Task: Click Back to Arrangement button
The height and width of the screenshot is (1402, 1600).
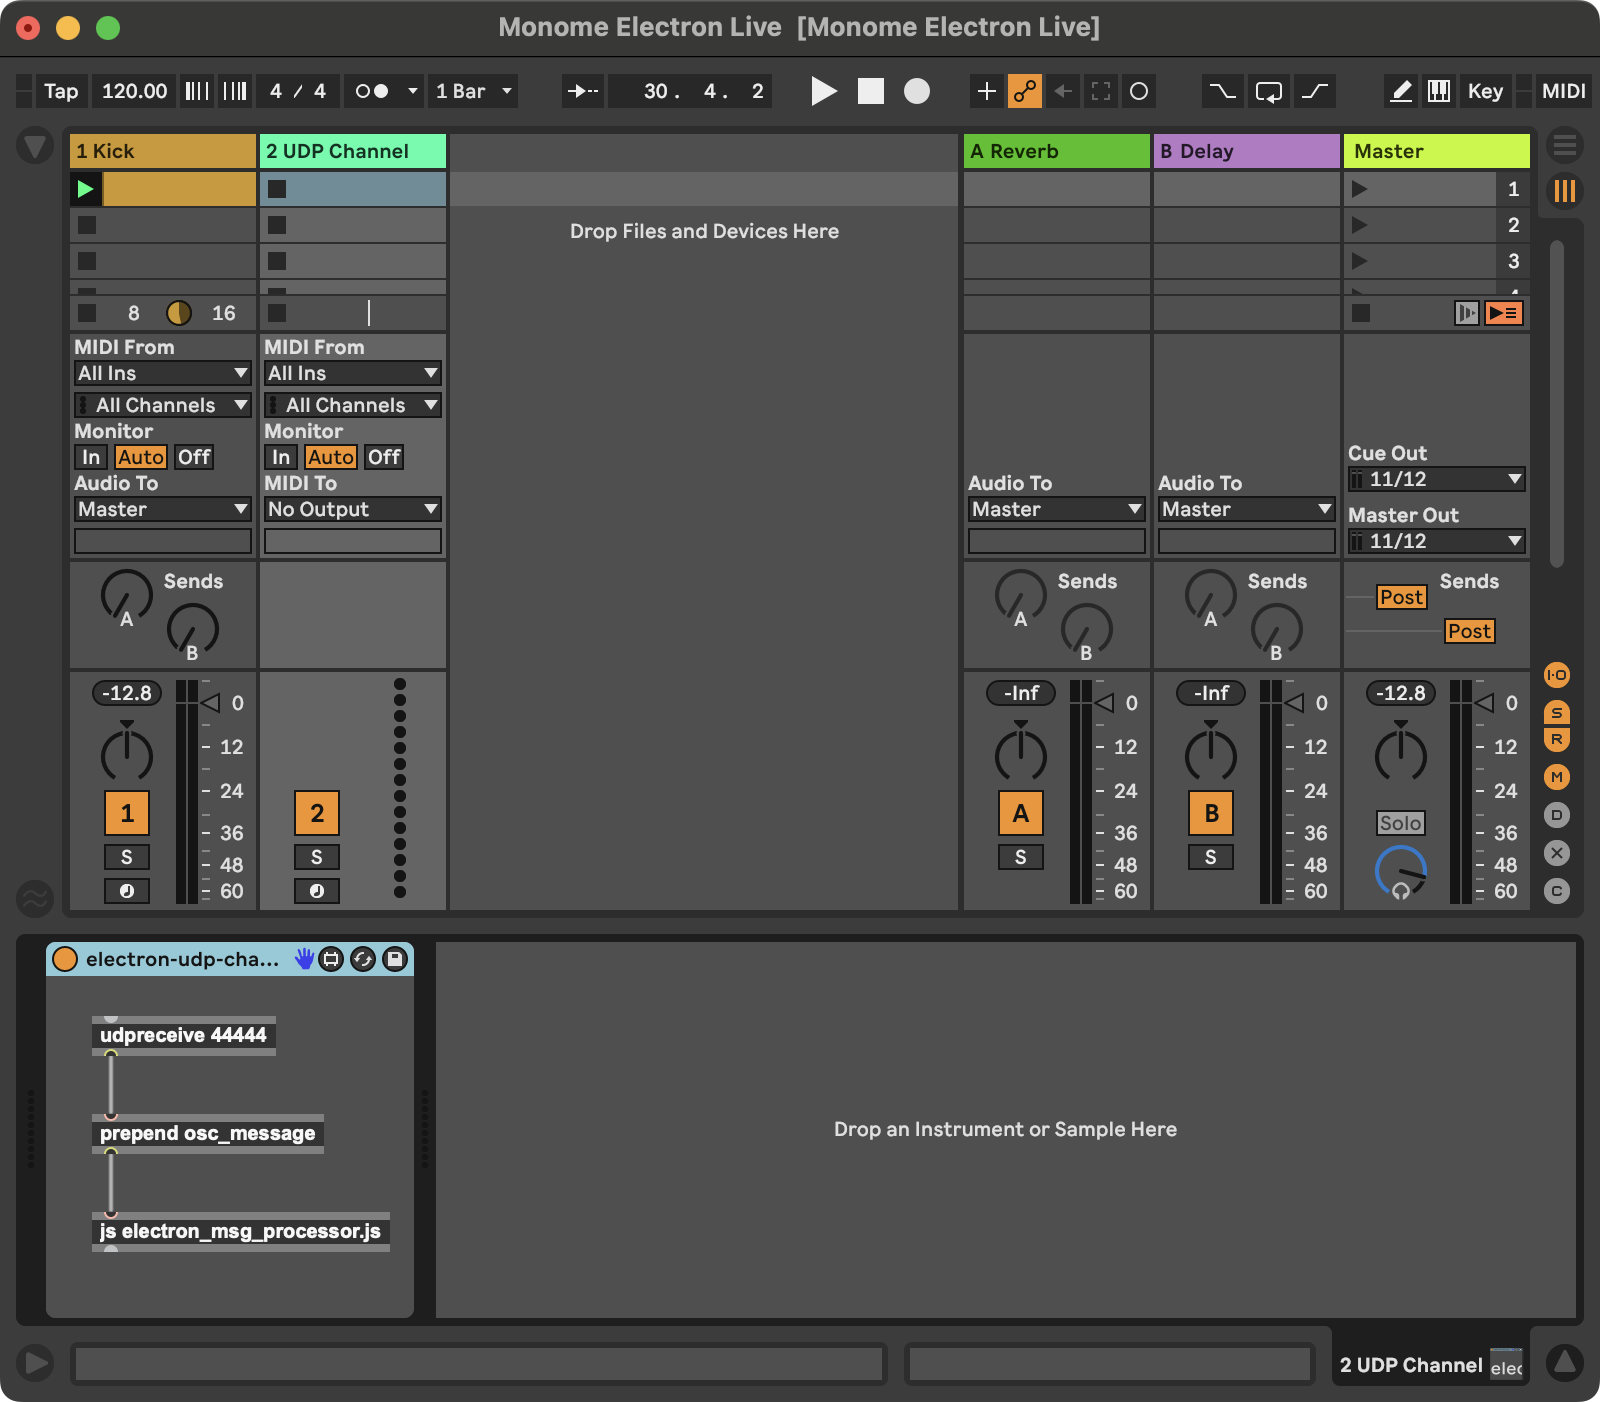Action: pos(1503,313)
